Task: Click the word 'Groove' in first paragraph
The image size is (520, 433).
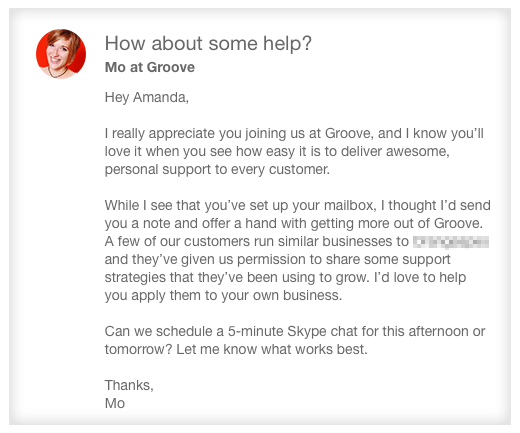Action: (348, 133)
